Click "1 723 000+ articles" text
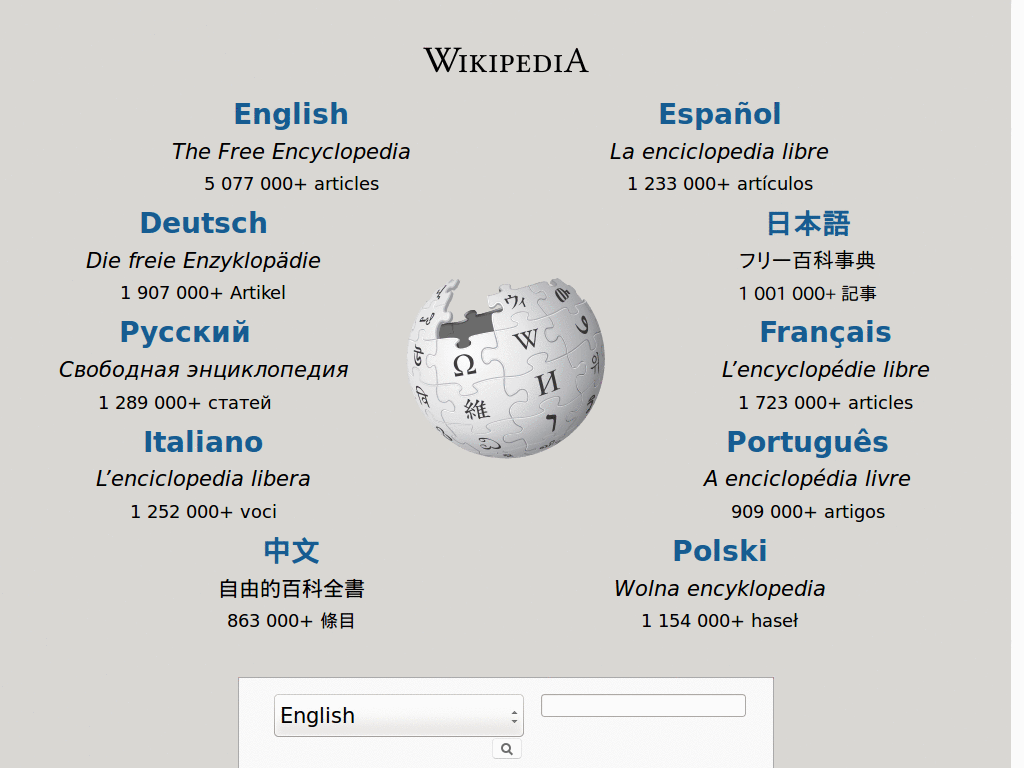1024x768 pixels. tap(825, 402)
